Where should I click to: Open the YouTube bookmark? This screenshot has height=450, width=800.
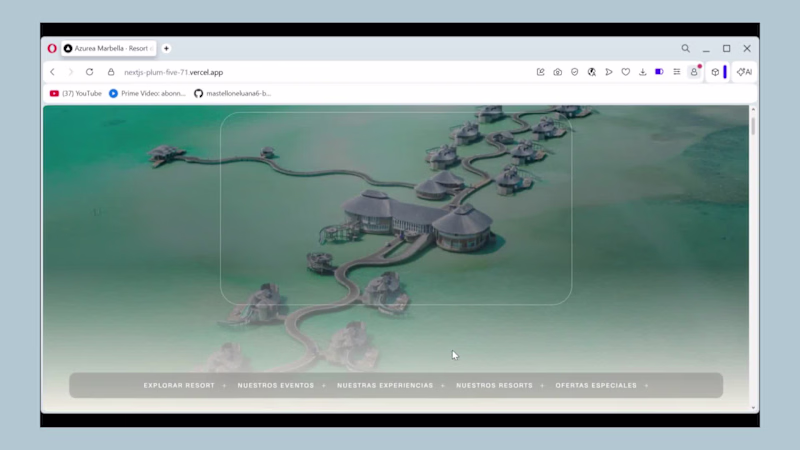[76, 93]
